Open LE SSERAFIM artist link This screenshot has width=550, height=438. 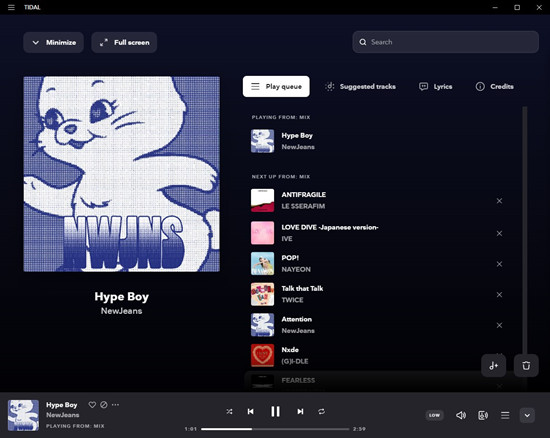point(303,206)
